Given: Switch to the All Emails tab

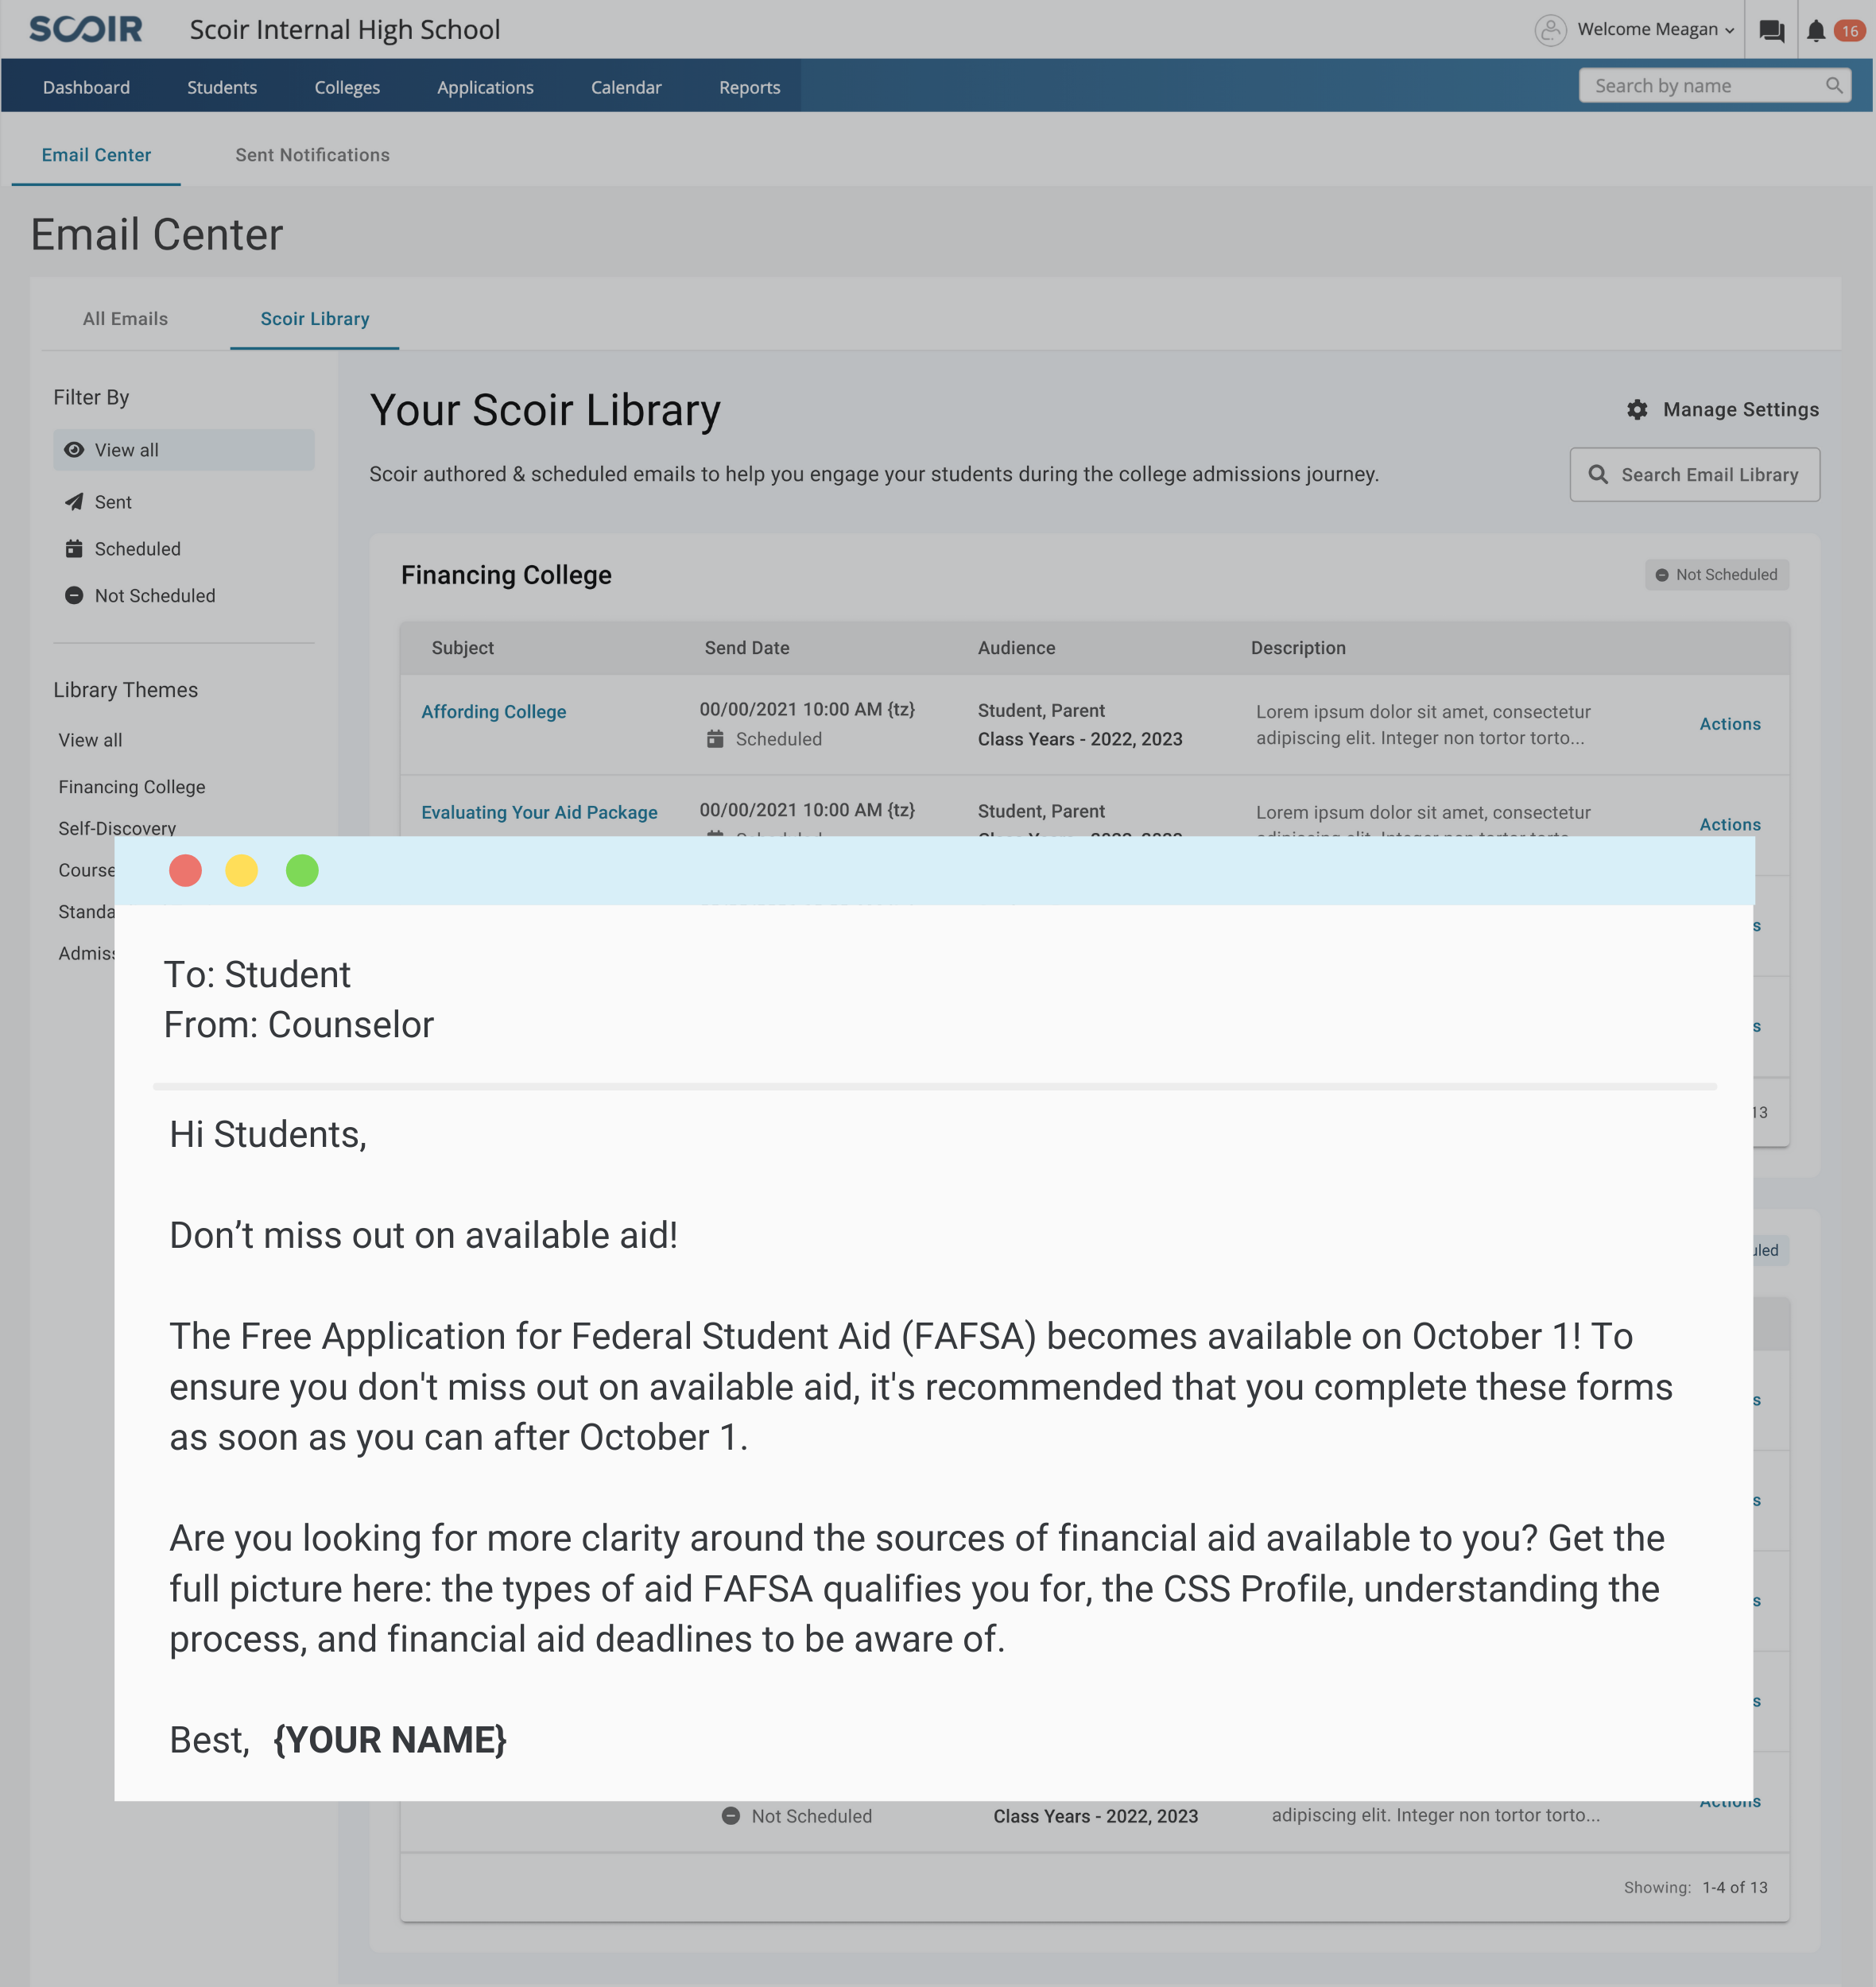Looking at the screenshot, I should 125,319.
